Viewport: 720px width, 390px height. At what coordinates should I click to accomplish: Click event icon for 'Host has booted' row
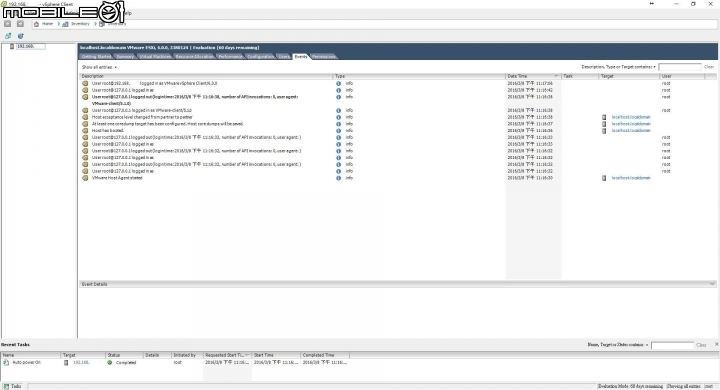[85, 130]
